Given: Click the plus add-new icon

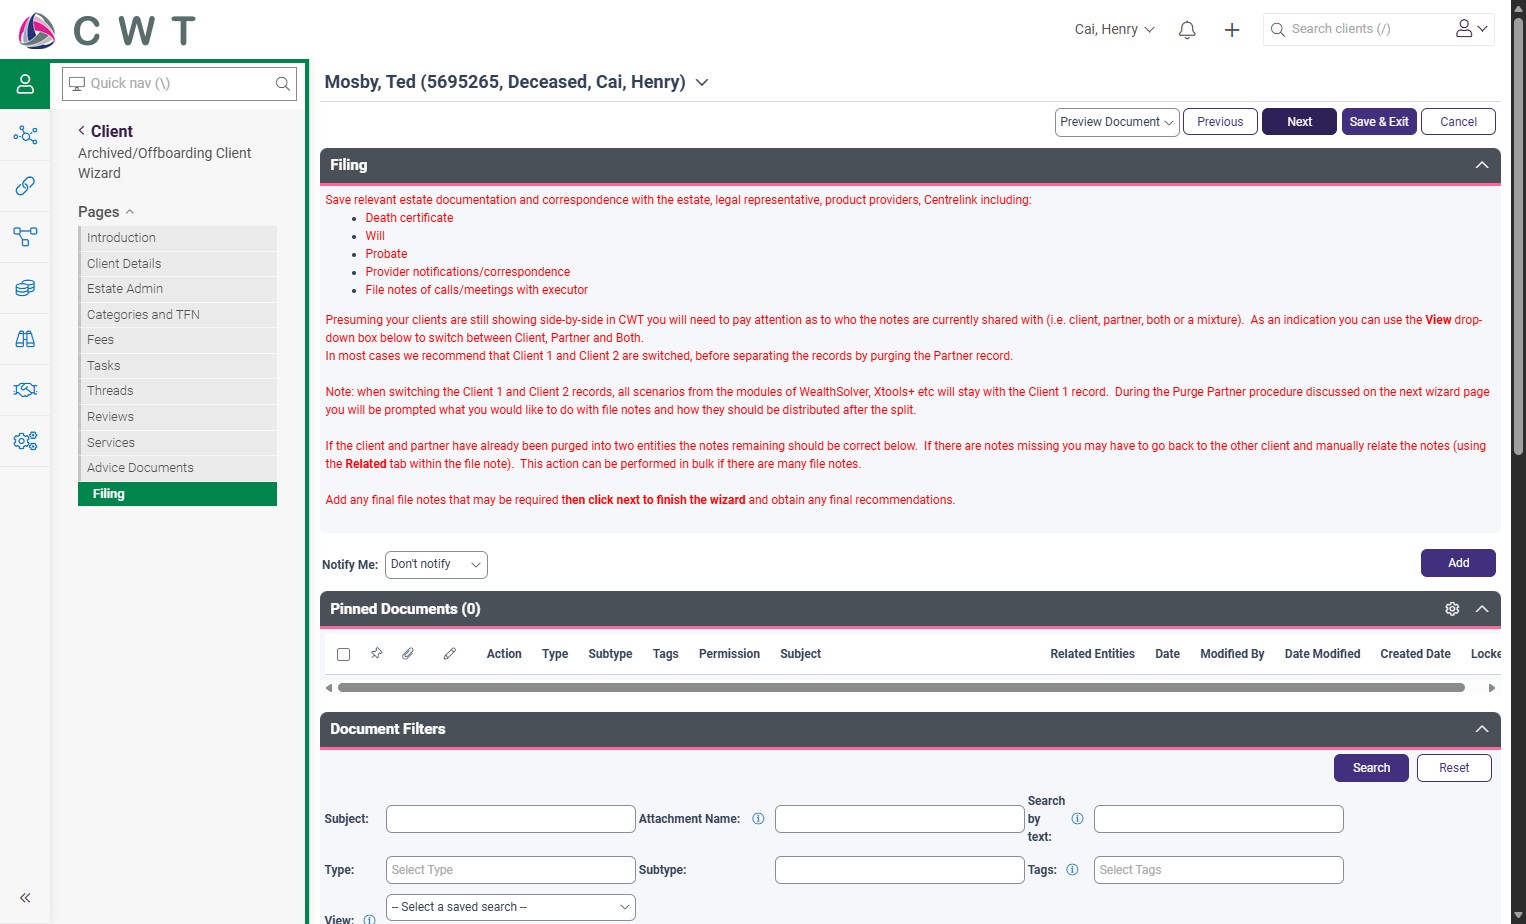Looking at the screenshot, I should 1232,30.
